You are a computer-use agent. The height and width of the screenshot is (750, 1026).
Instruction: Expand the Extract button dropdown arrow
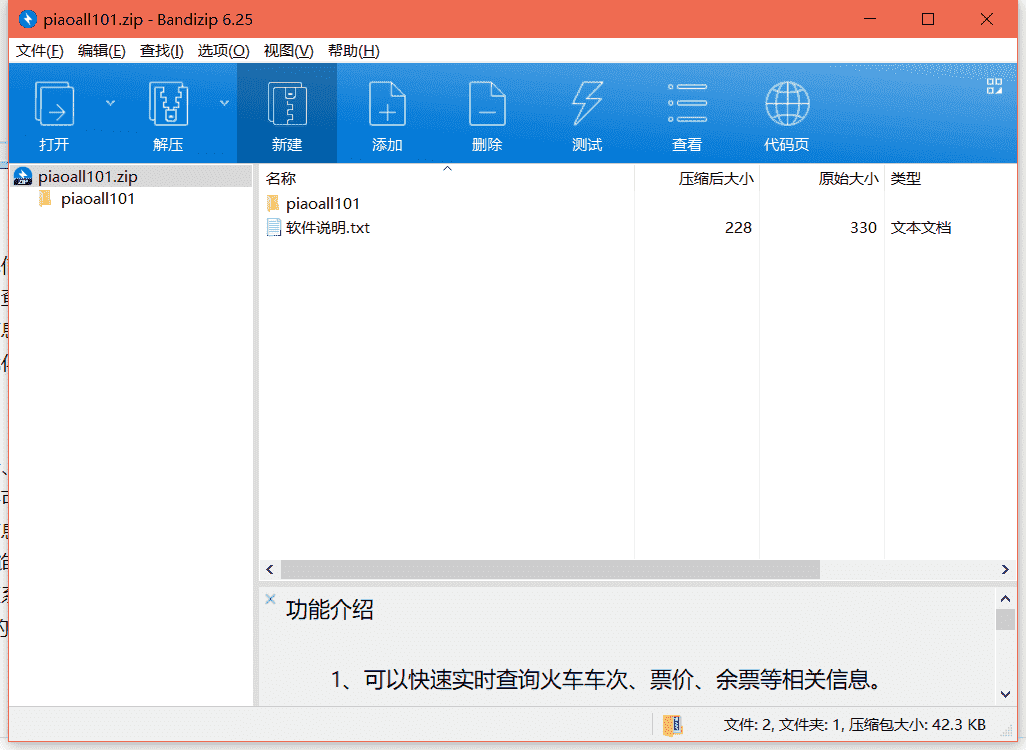(224, 103)
